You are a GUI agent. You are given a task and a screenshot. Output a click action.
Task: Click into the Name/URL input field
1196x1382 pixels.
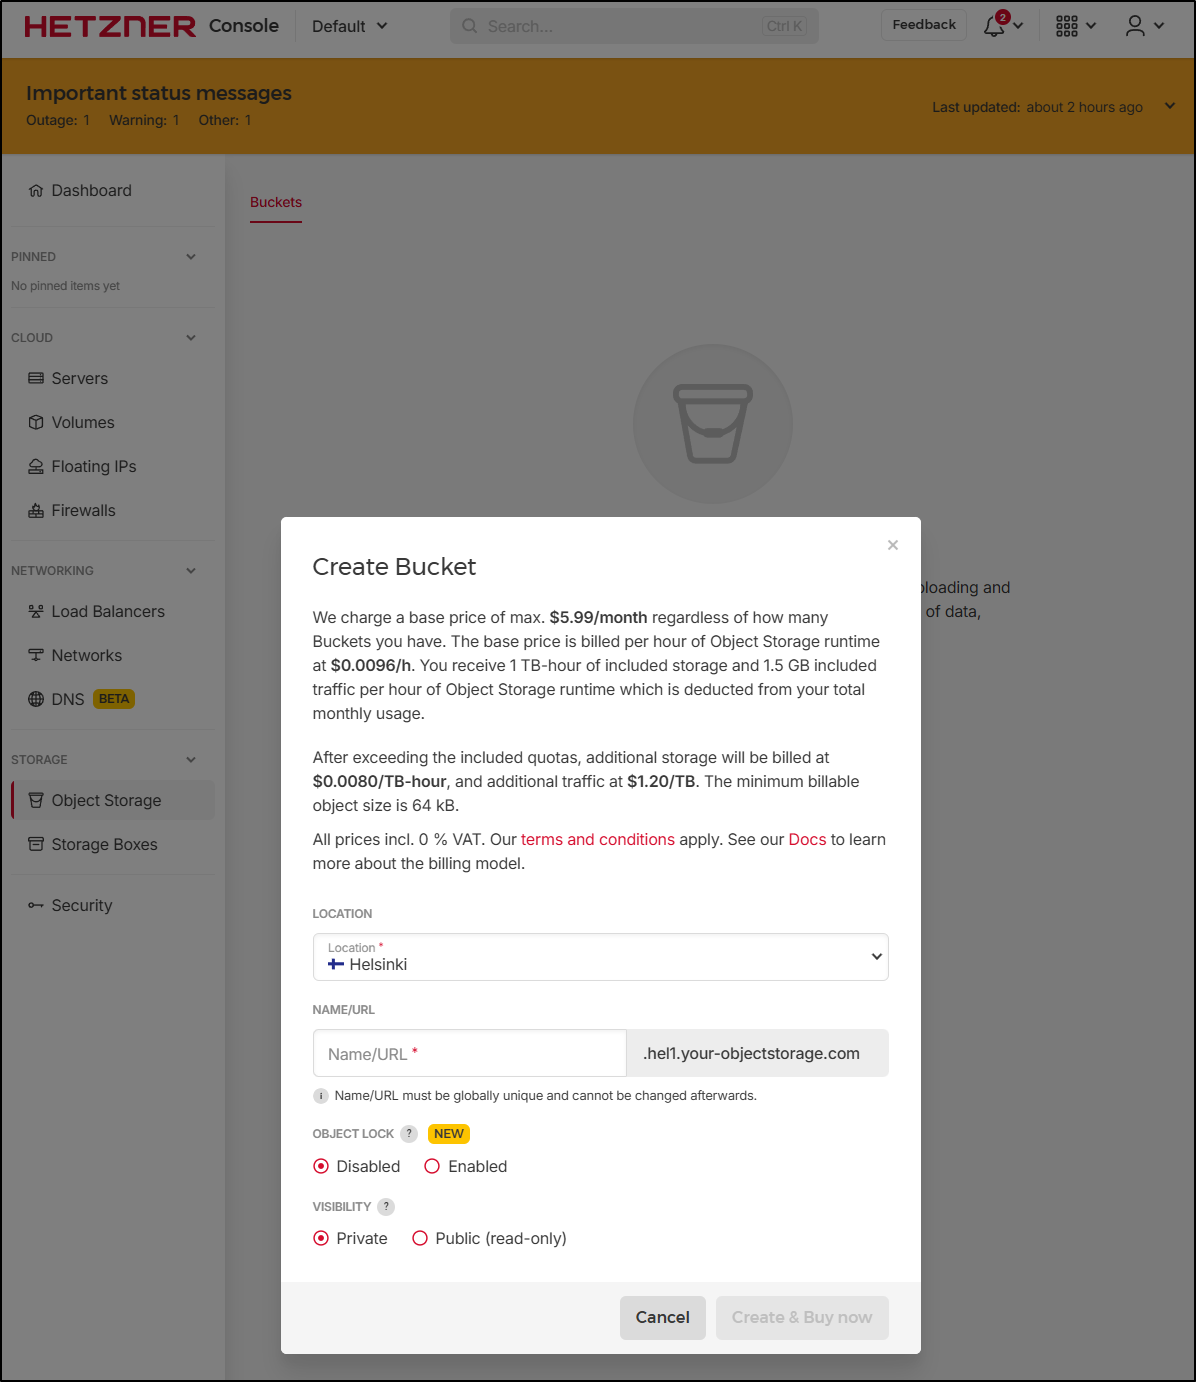click(469, 1054)
